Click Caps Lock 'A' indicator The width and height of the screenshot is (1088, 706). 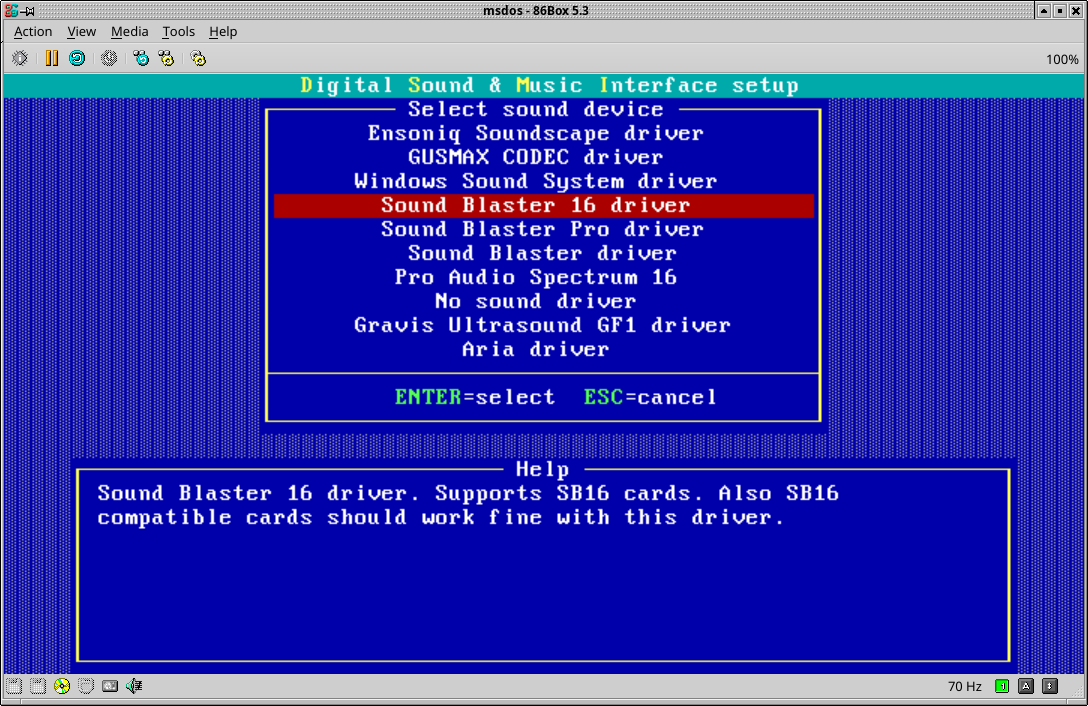pos(1026,686)
